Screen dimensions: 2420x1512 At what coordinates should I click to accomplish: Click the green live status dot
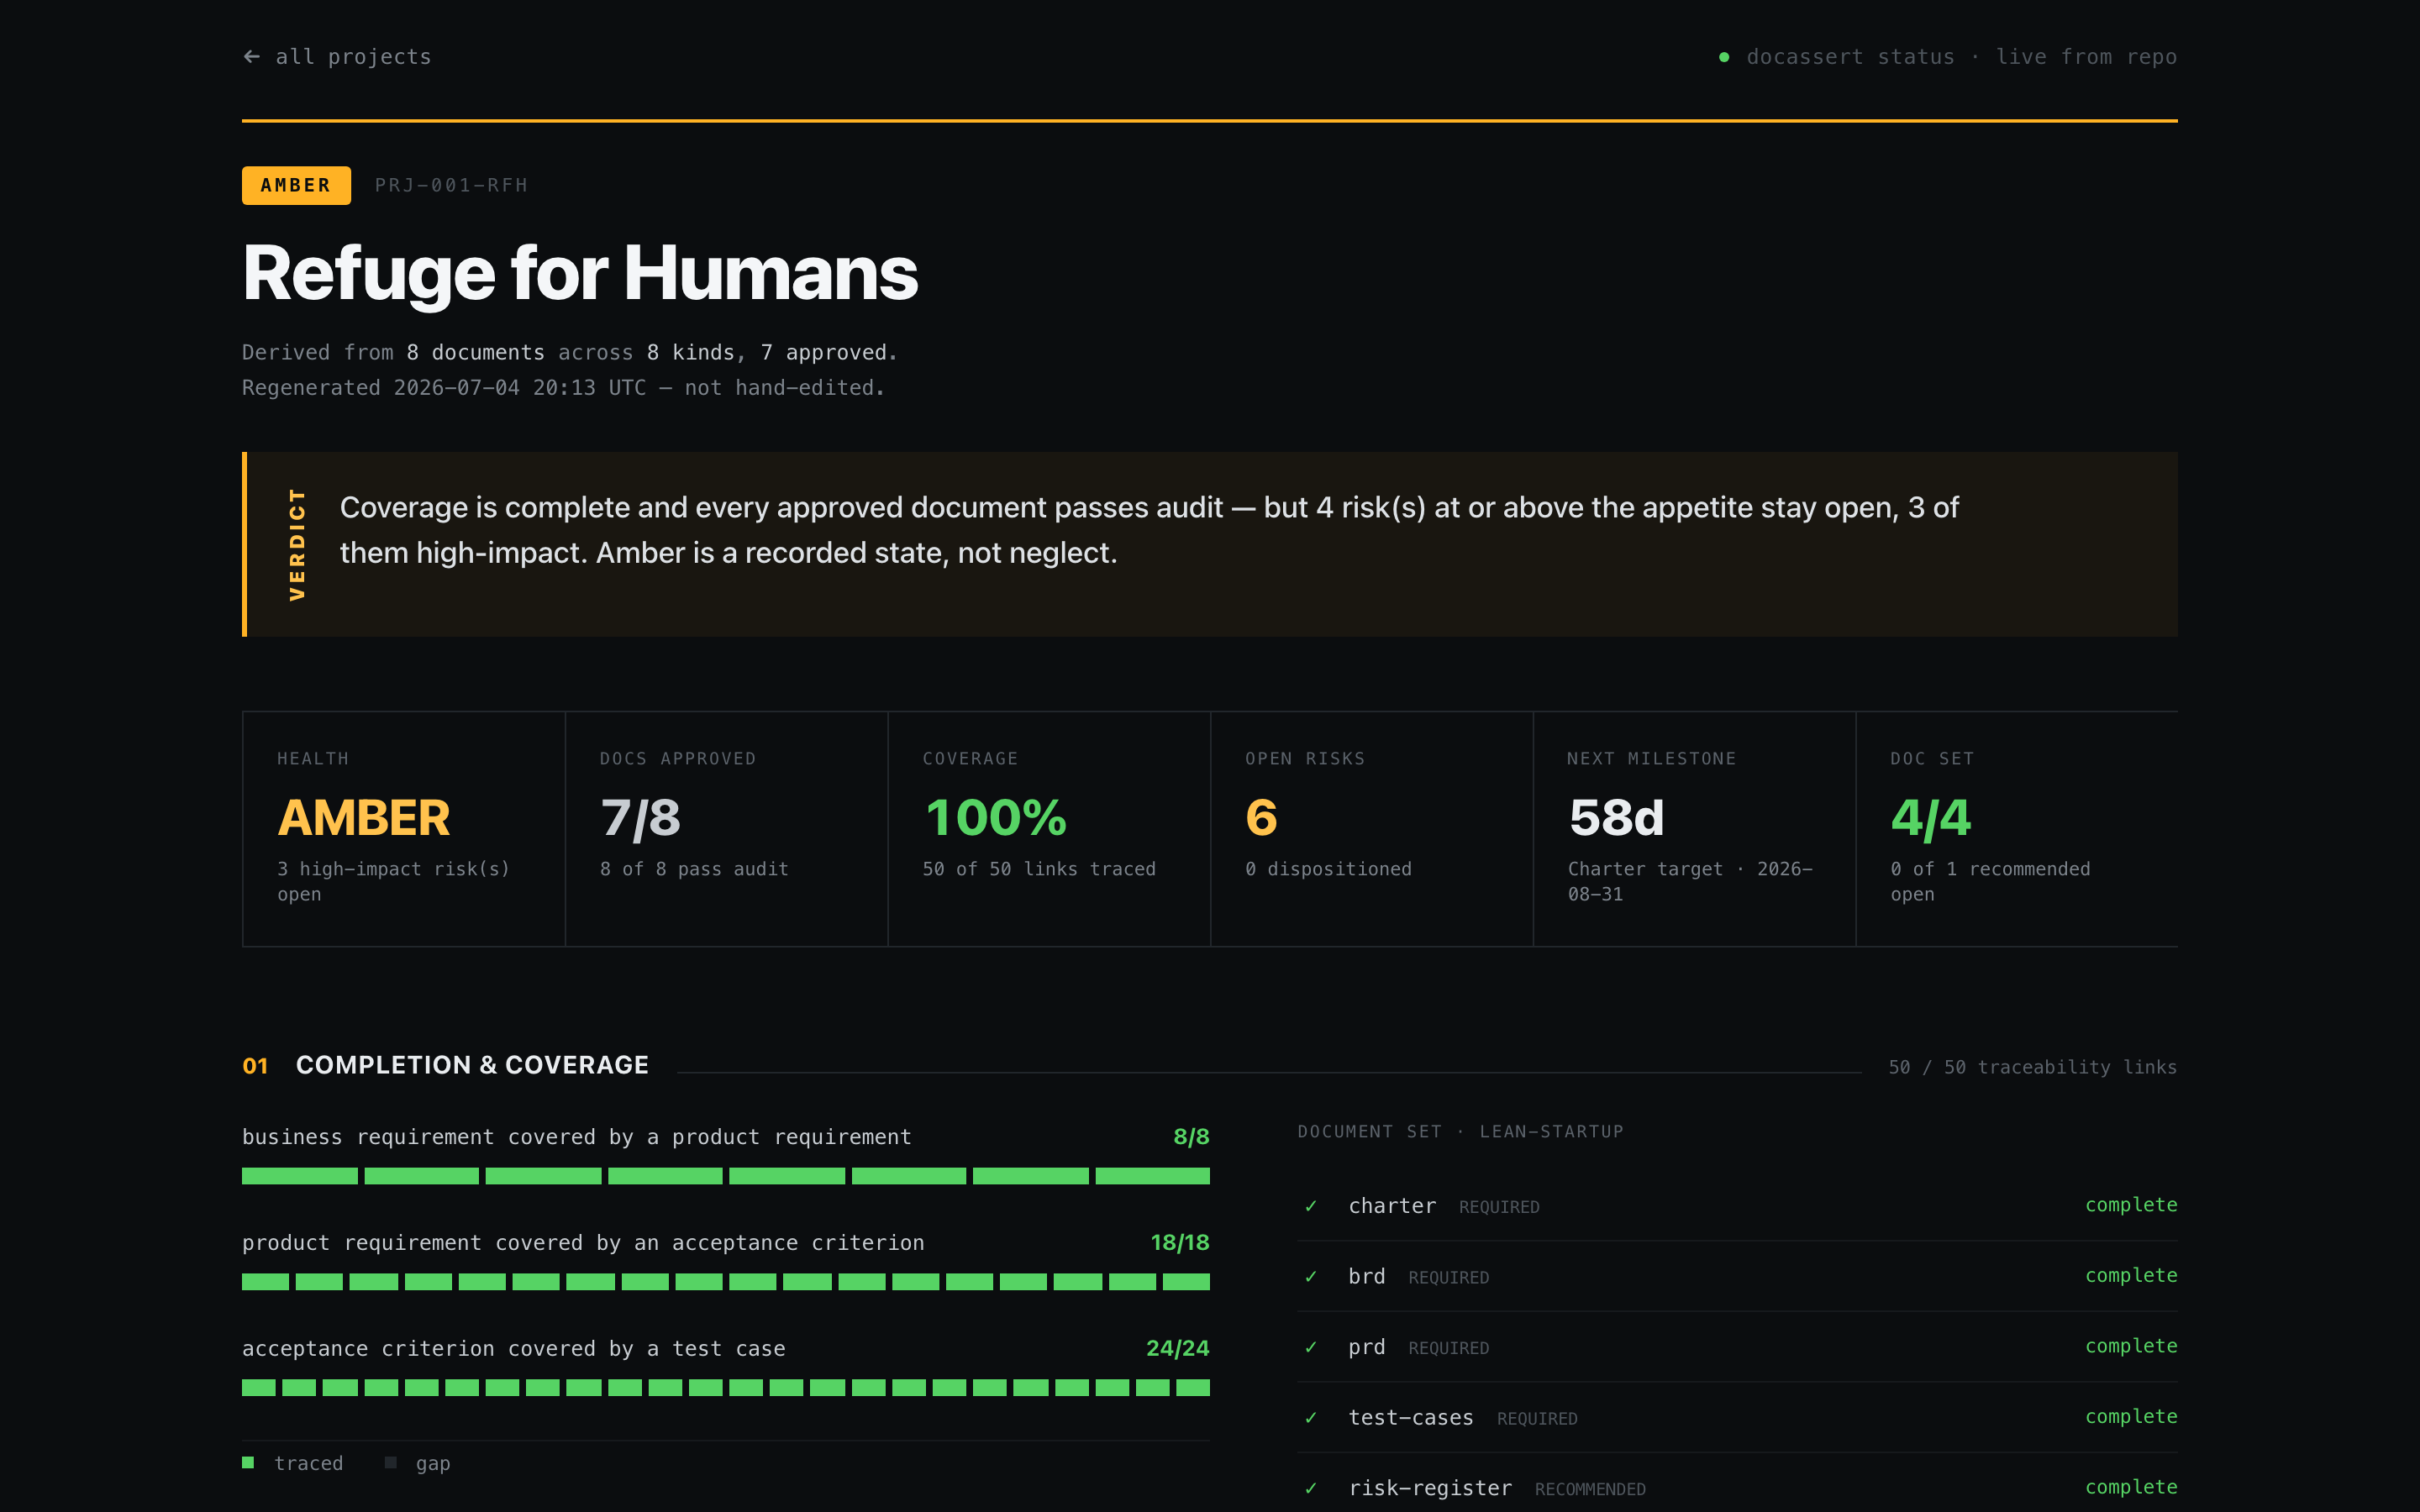point(1724,57)
